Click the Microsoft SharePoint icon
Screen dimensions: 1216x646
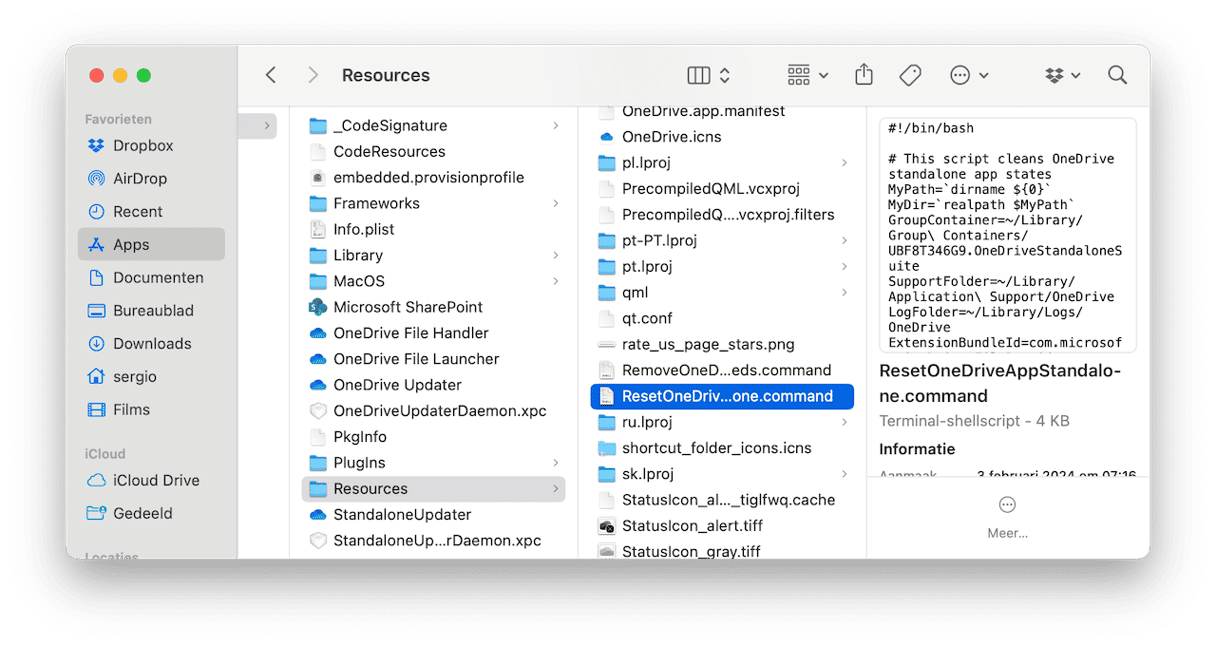[318, 307]
